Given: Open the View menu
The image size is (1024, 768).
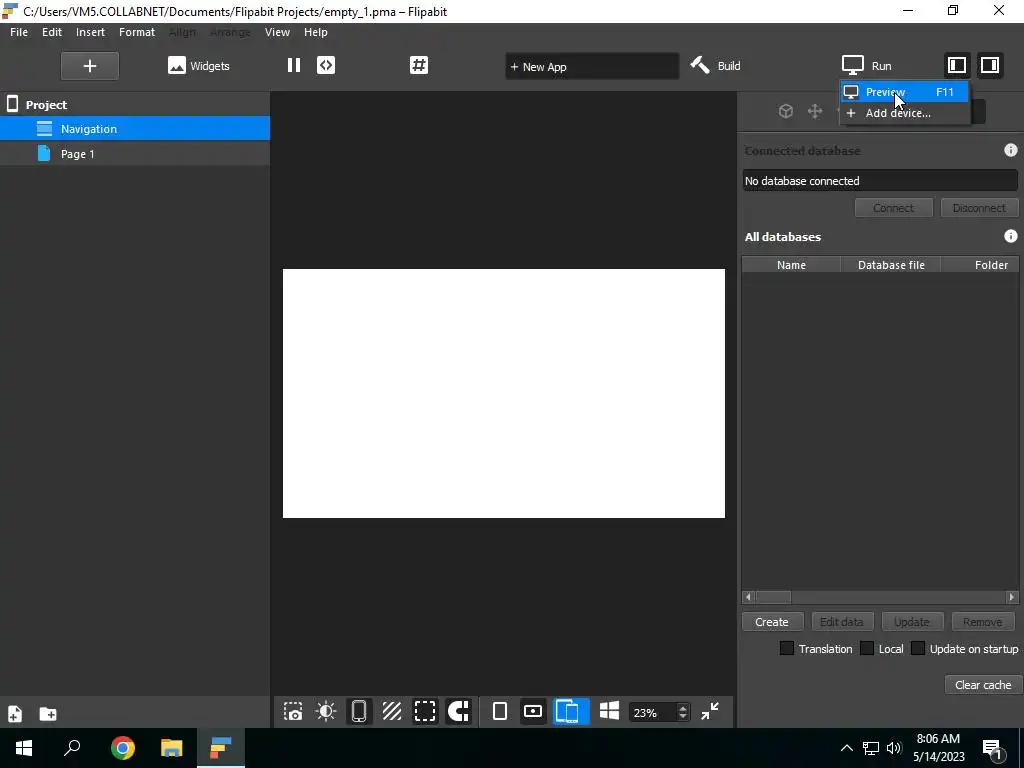Looking at the screenshot, I should point(277,32).
